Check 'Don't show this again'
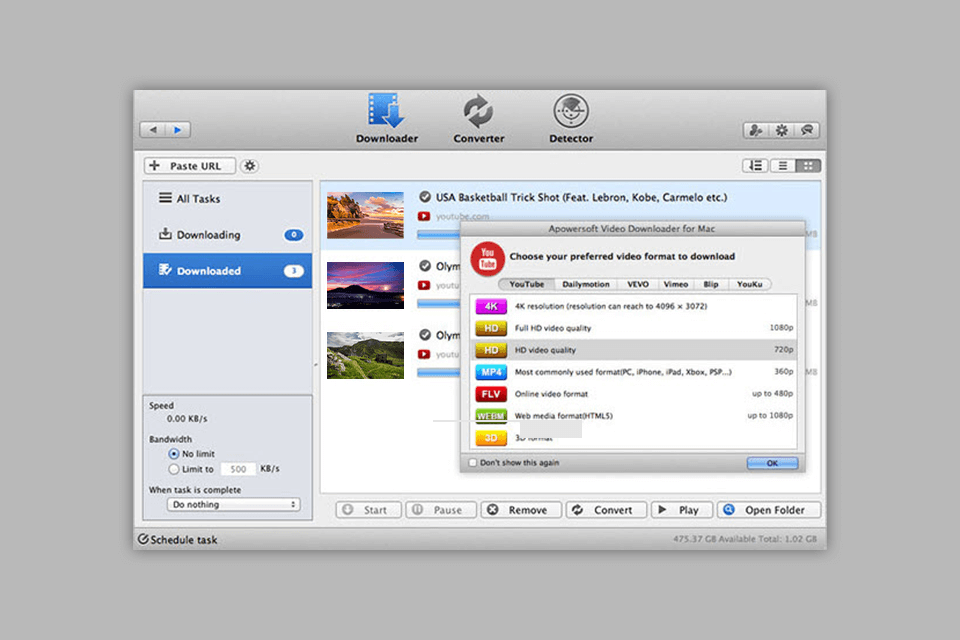Screen dimensions: 960x640 tap(471, 463)
